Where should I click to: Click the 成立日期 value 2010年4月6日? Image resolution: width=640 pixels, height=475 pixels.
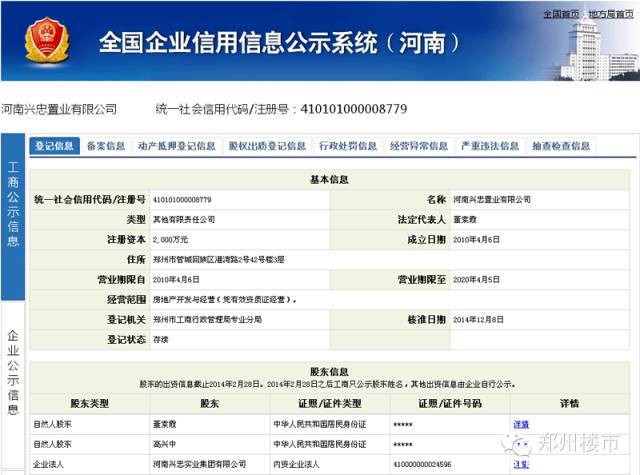(x=476, y=240)
